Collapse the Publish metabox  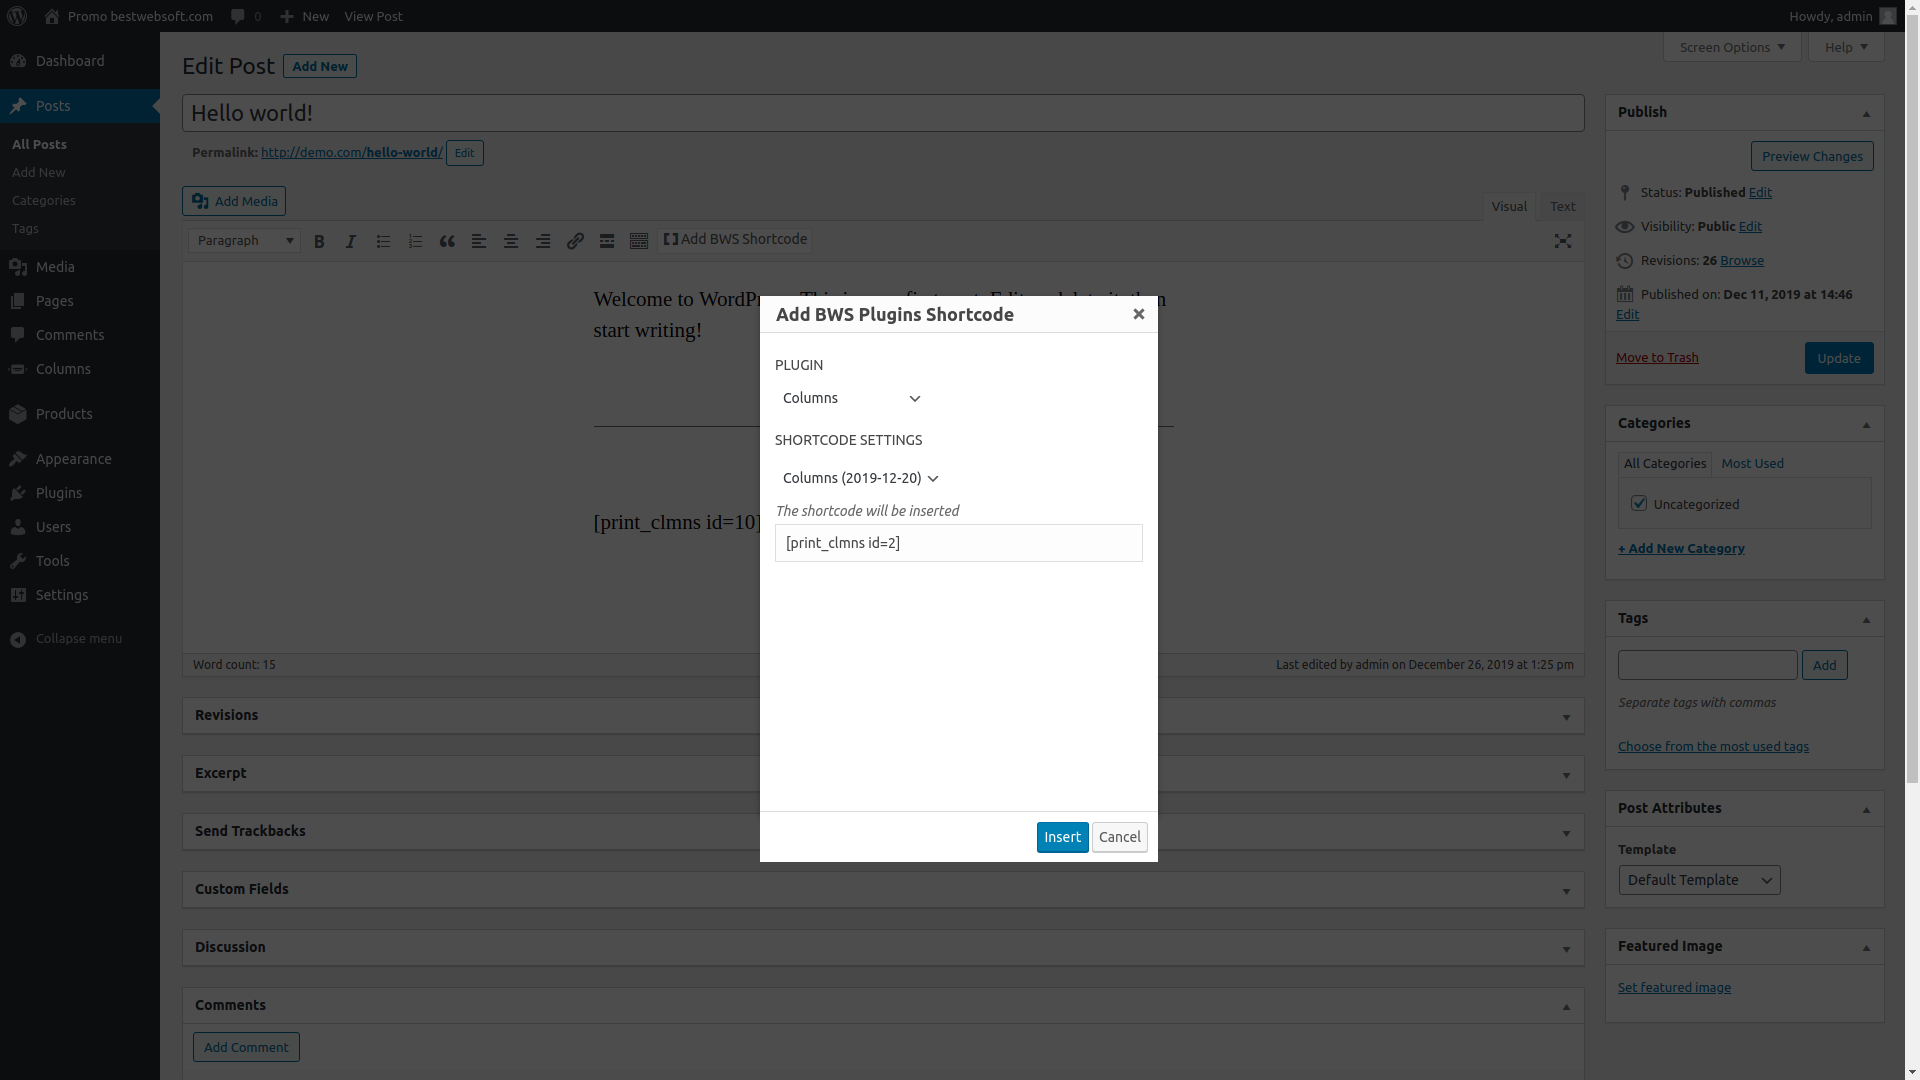pyautogui.click(x=1866, y=113)
